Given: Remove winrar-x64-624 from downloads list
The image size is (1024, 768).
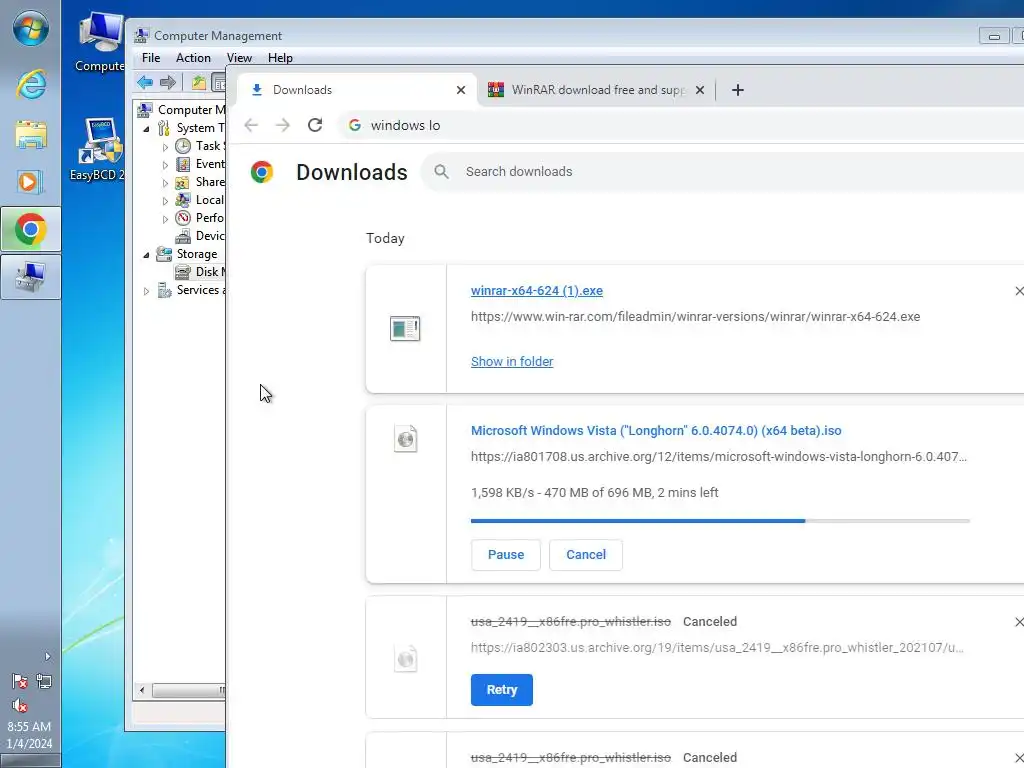Looking at the screenshot, I should coord(1019,291).
